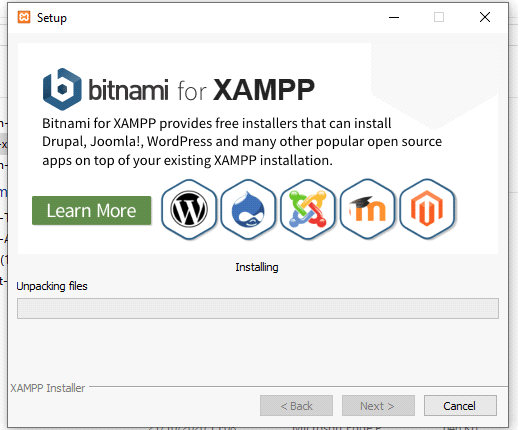
Task: Click the disabled < Back button
Action: (296, 406)
